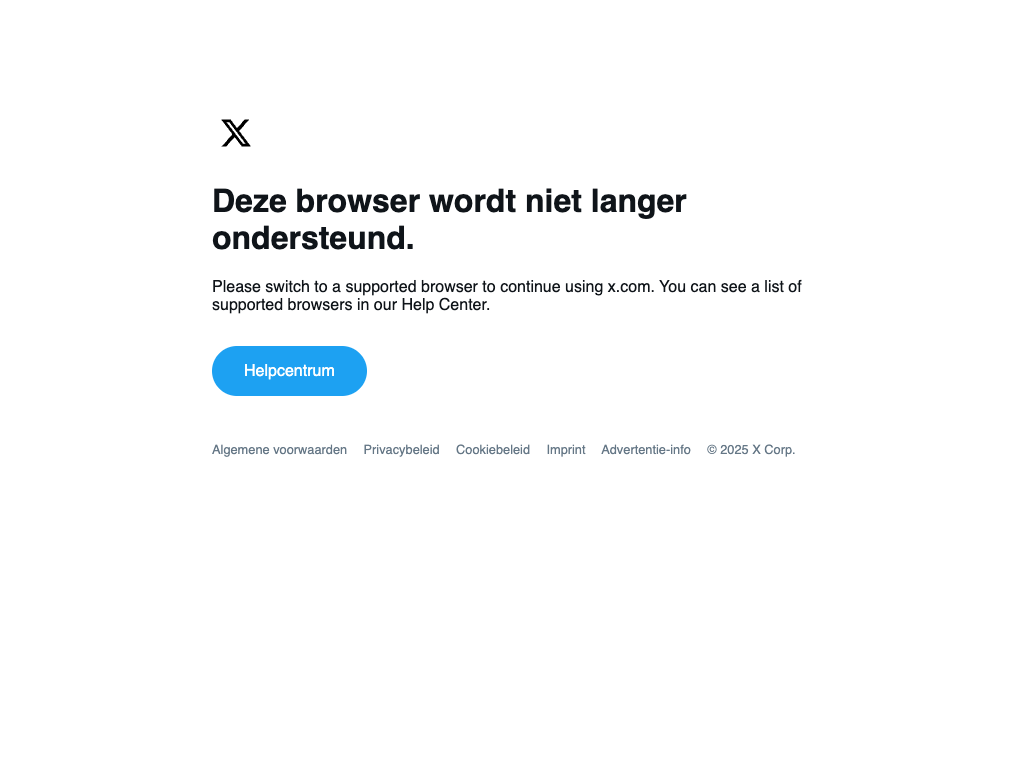The width and height of the screenshot is (1024, 768).
Task: View the Cookiebeleid link
Action: tap(493, 450)
